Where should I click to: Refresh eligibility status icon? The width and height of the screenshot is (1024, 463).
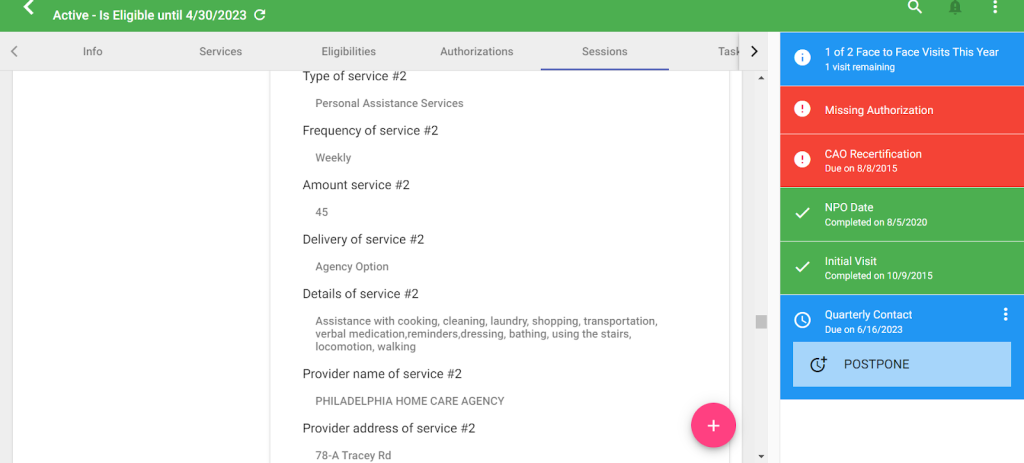pyautogui.click(x=259, y=14)
